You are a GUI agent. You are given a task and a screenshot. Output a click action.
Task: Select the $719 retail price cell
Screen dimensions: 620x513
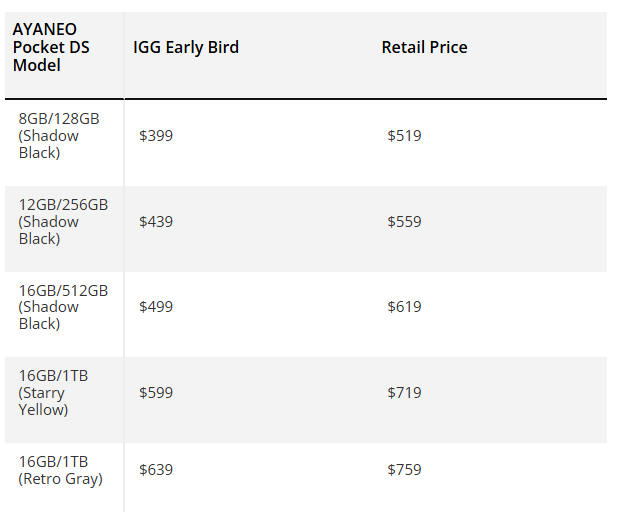click(x=404, y=393)
